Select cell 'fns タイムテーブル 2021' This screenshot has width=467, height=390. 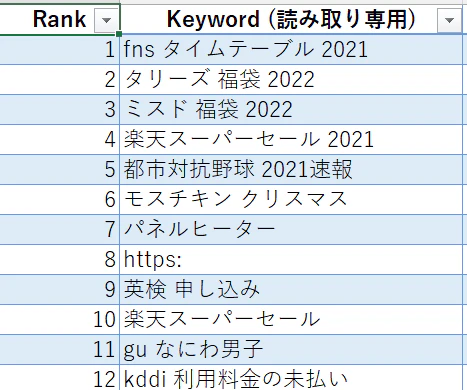pos(291,49)
